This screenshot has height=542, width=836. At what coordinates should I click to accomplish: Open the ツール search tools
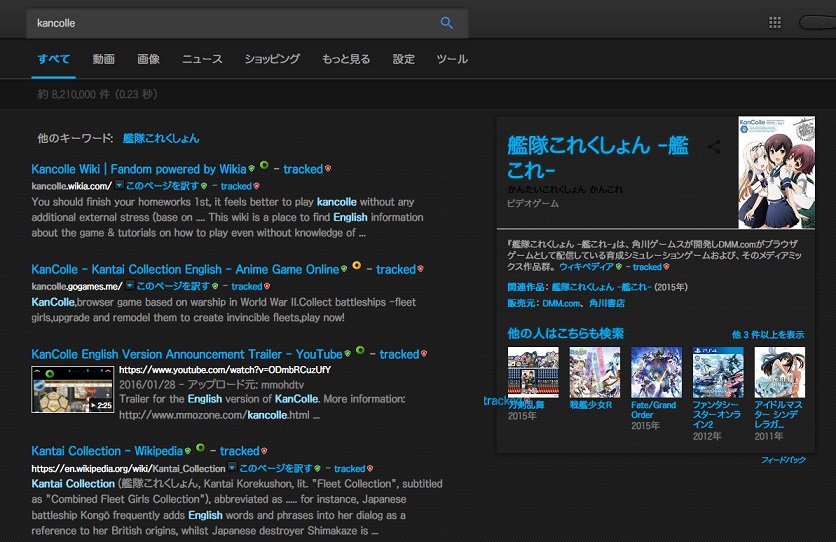click(452, 59)
